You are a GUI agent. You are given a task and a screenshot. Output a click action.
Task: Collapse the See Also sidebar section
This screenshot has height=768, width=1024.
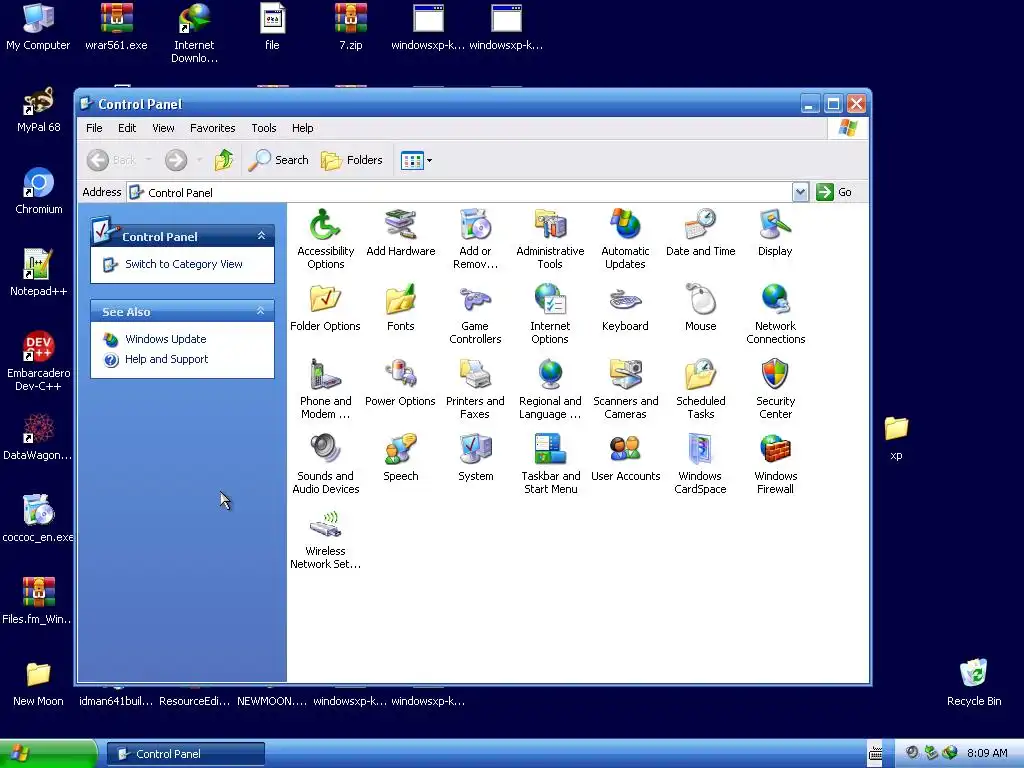tap(261, 311)
